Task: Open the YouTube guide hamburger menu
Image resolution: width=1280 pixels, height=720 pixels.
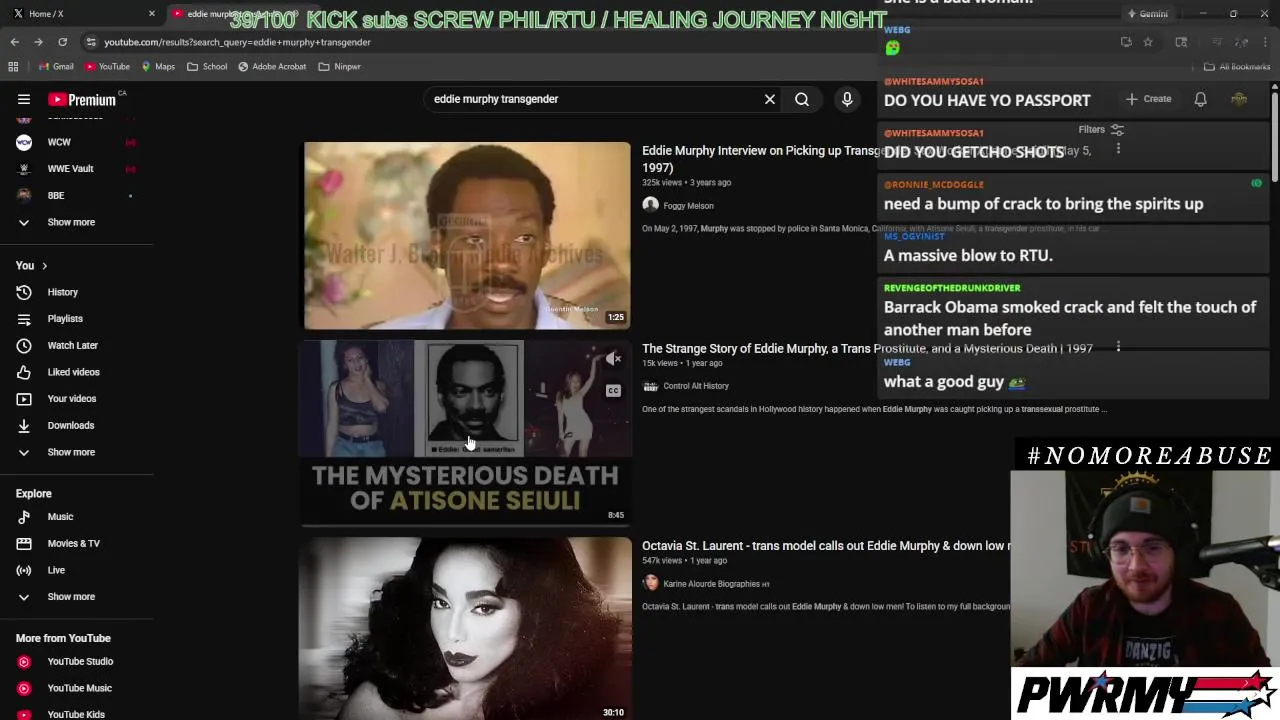Action: [24, 99]
